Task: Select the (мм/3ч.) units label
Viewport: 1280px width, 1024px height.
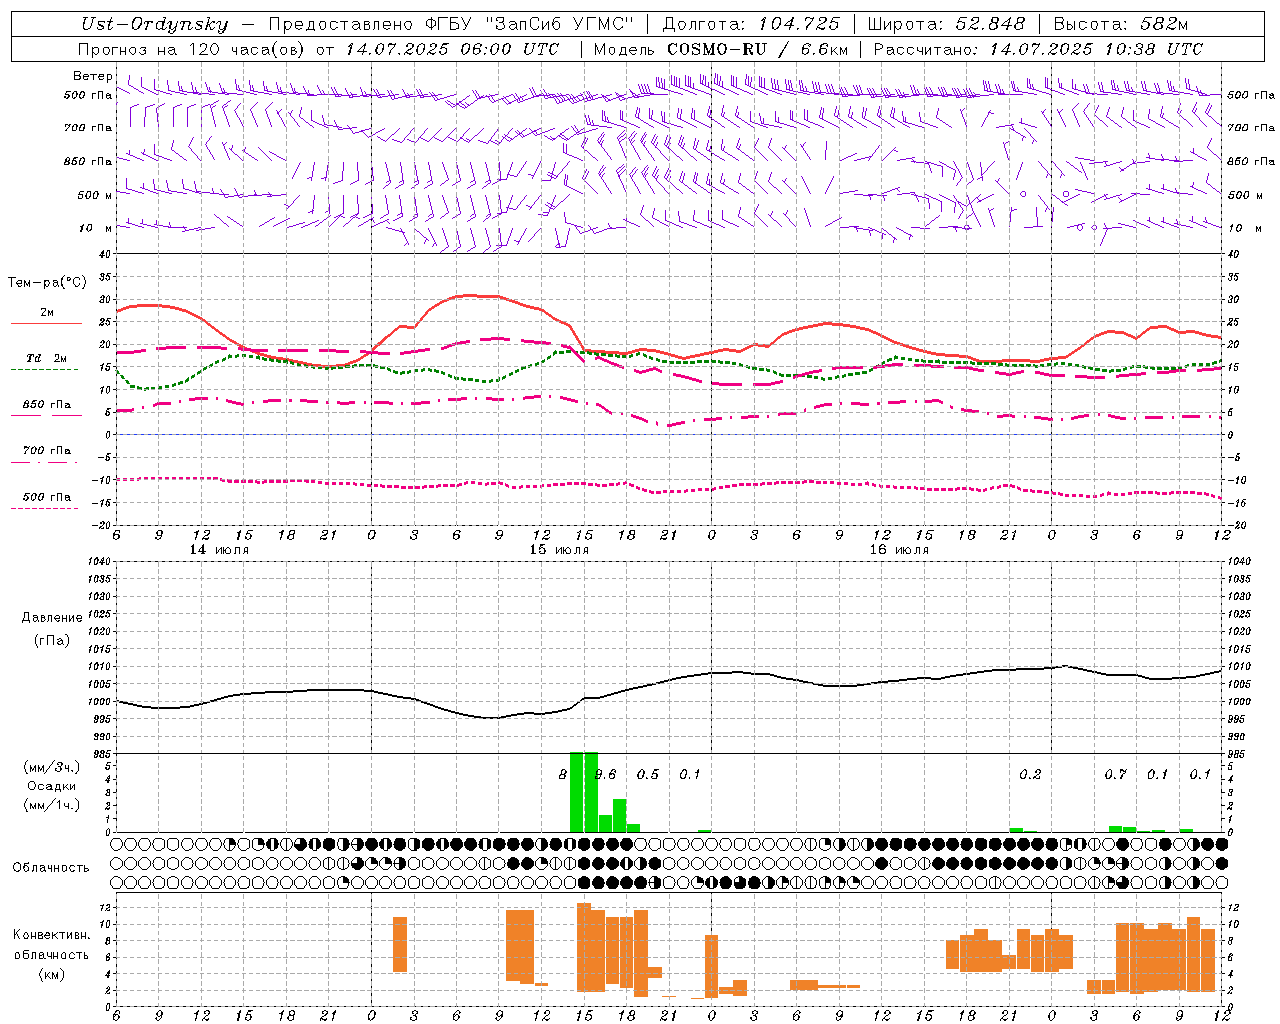Action: [x=51, y=767]
